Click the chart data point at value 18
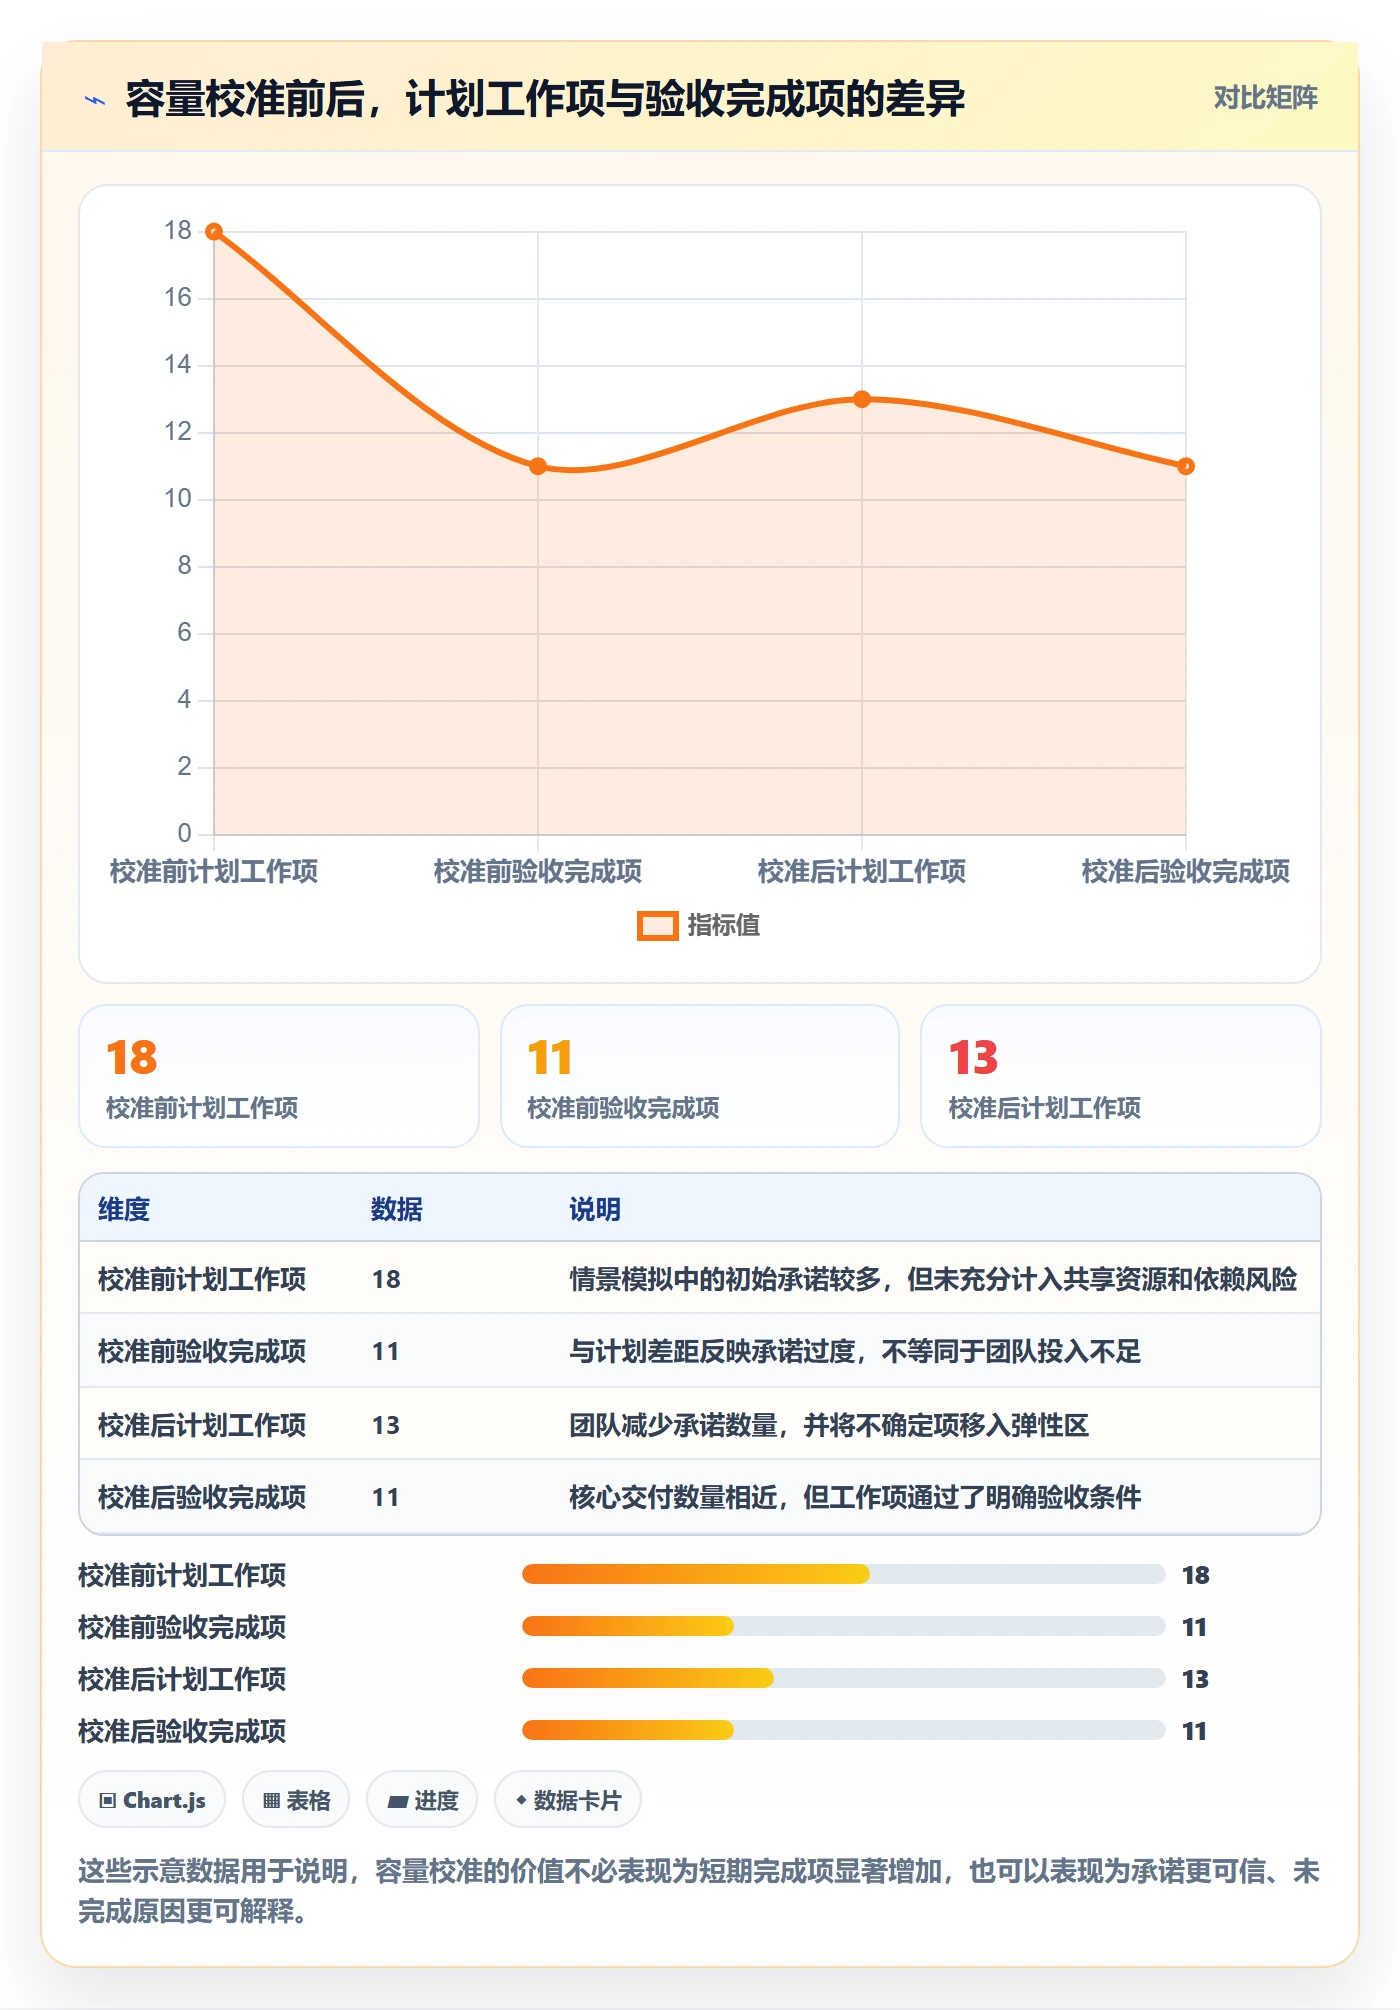The height and width of the screenshot is (2010, 1400). tap(214, 232)
